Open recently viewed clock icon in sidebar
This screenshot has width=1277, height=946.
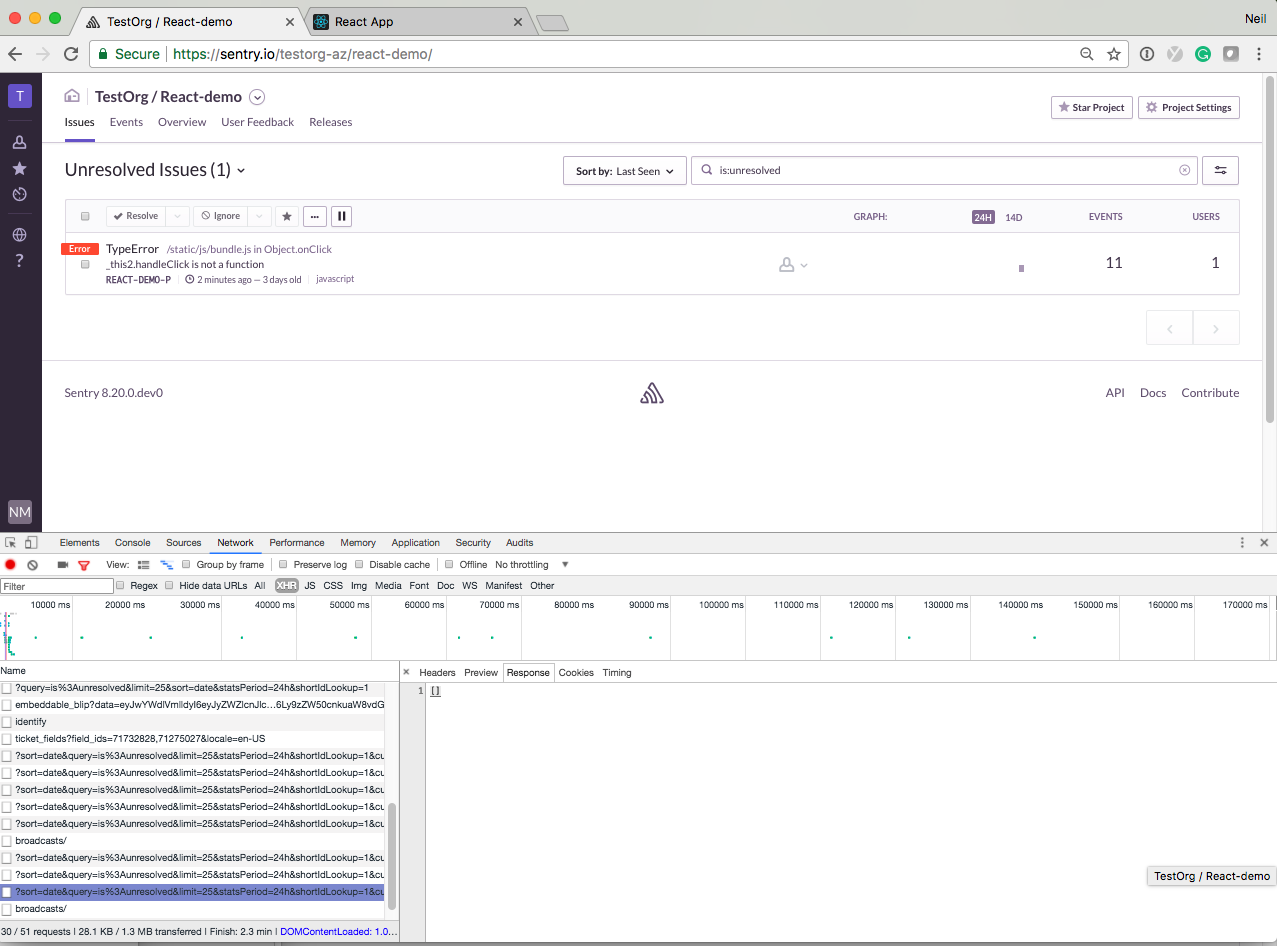click(x=19, y=194)
